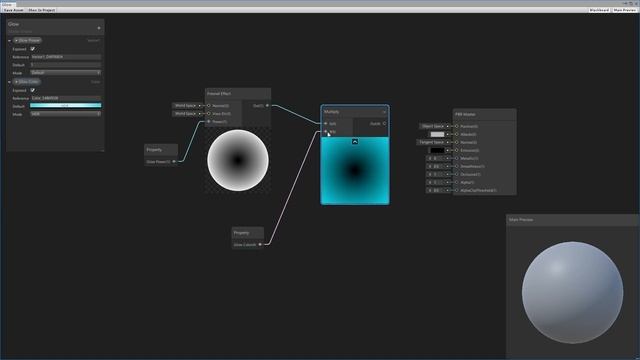Open the Glow Power Mode dropdown
The height and width of the screenshot is (360, 640).
tap(66, 73)
